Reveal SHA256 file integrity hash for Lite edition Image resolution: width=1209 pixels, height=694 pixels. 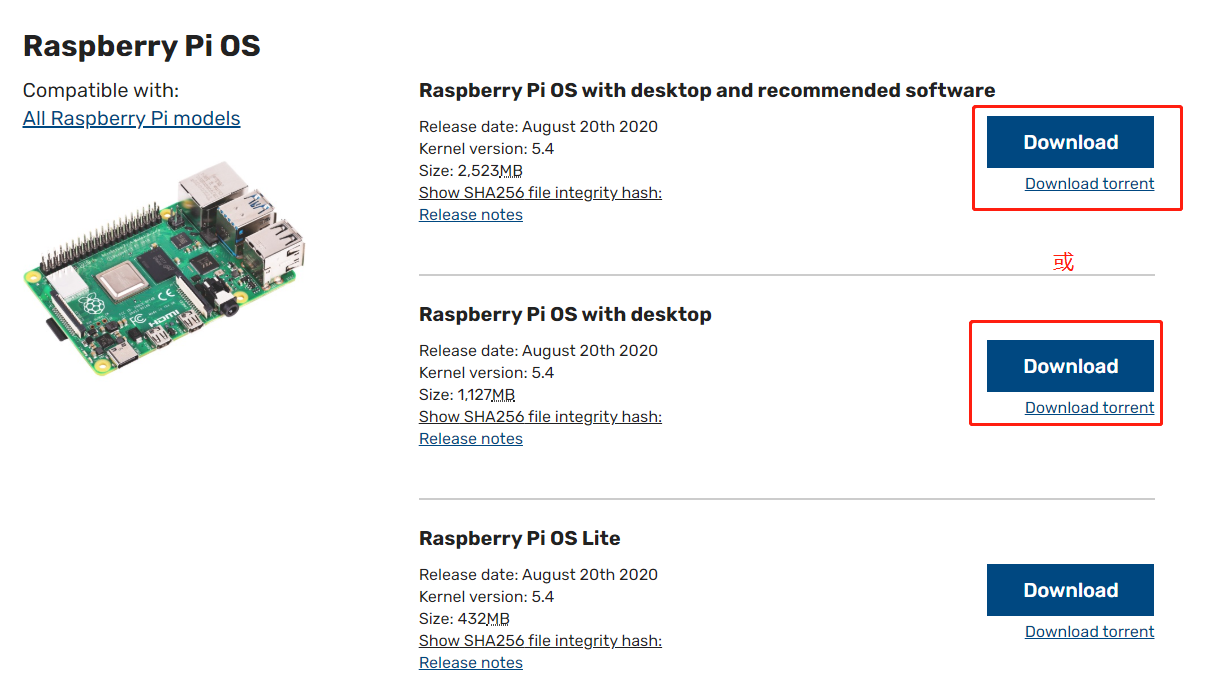[x=540, y=640]
